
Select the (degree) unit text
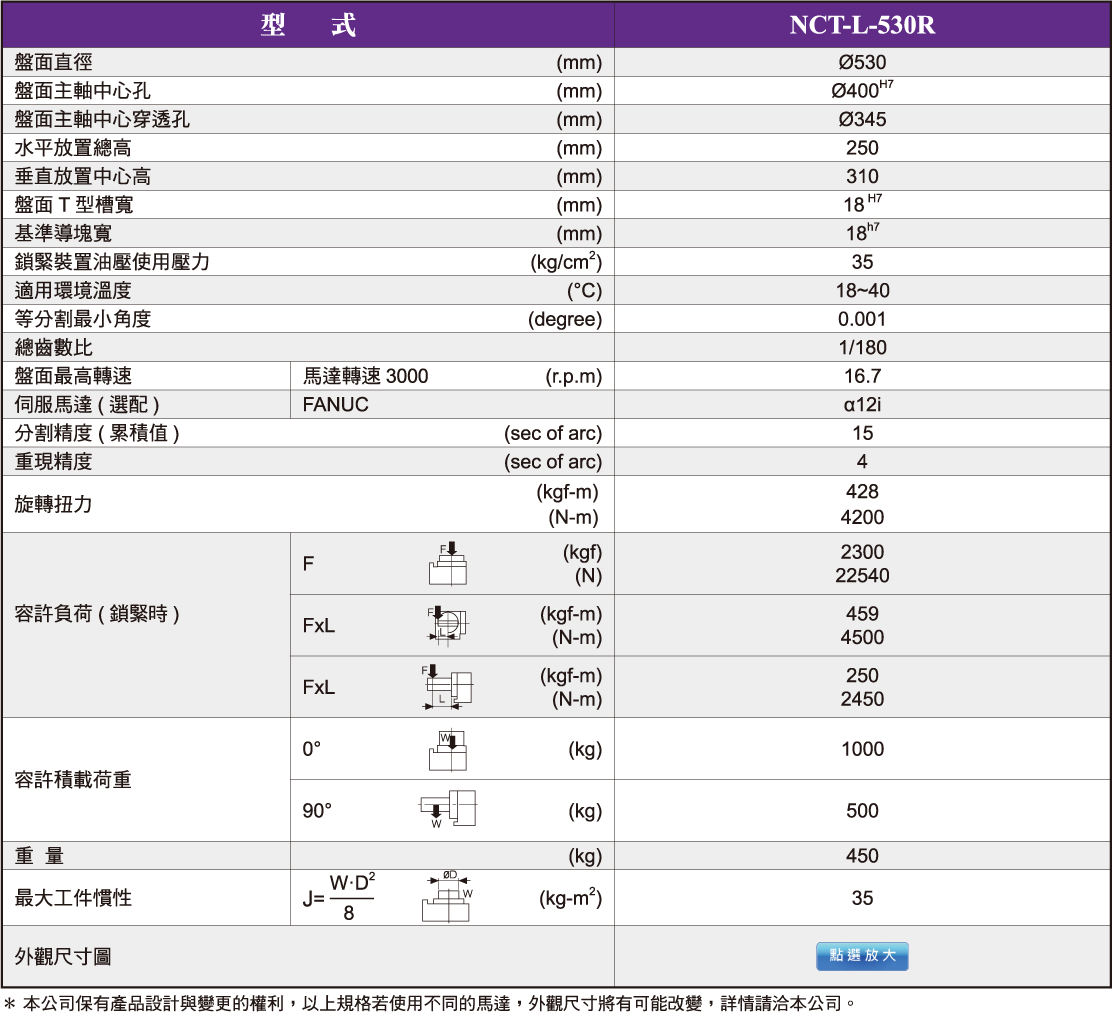[x=565, y=319]
